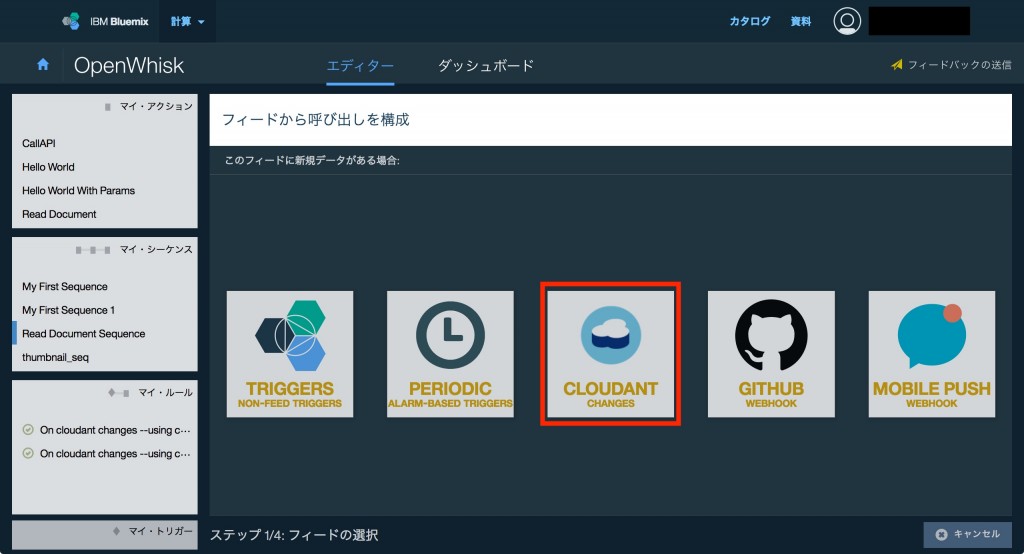Select Hello World With Params action
The width and height of the screenshot is (1024, 554).
coord(78,190)
